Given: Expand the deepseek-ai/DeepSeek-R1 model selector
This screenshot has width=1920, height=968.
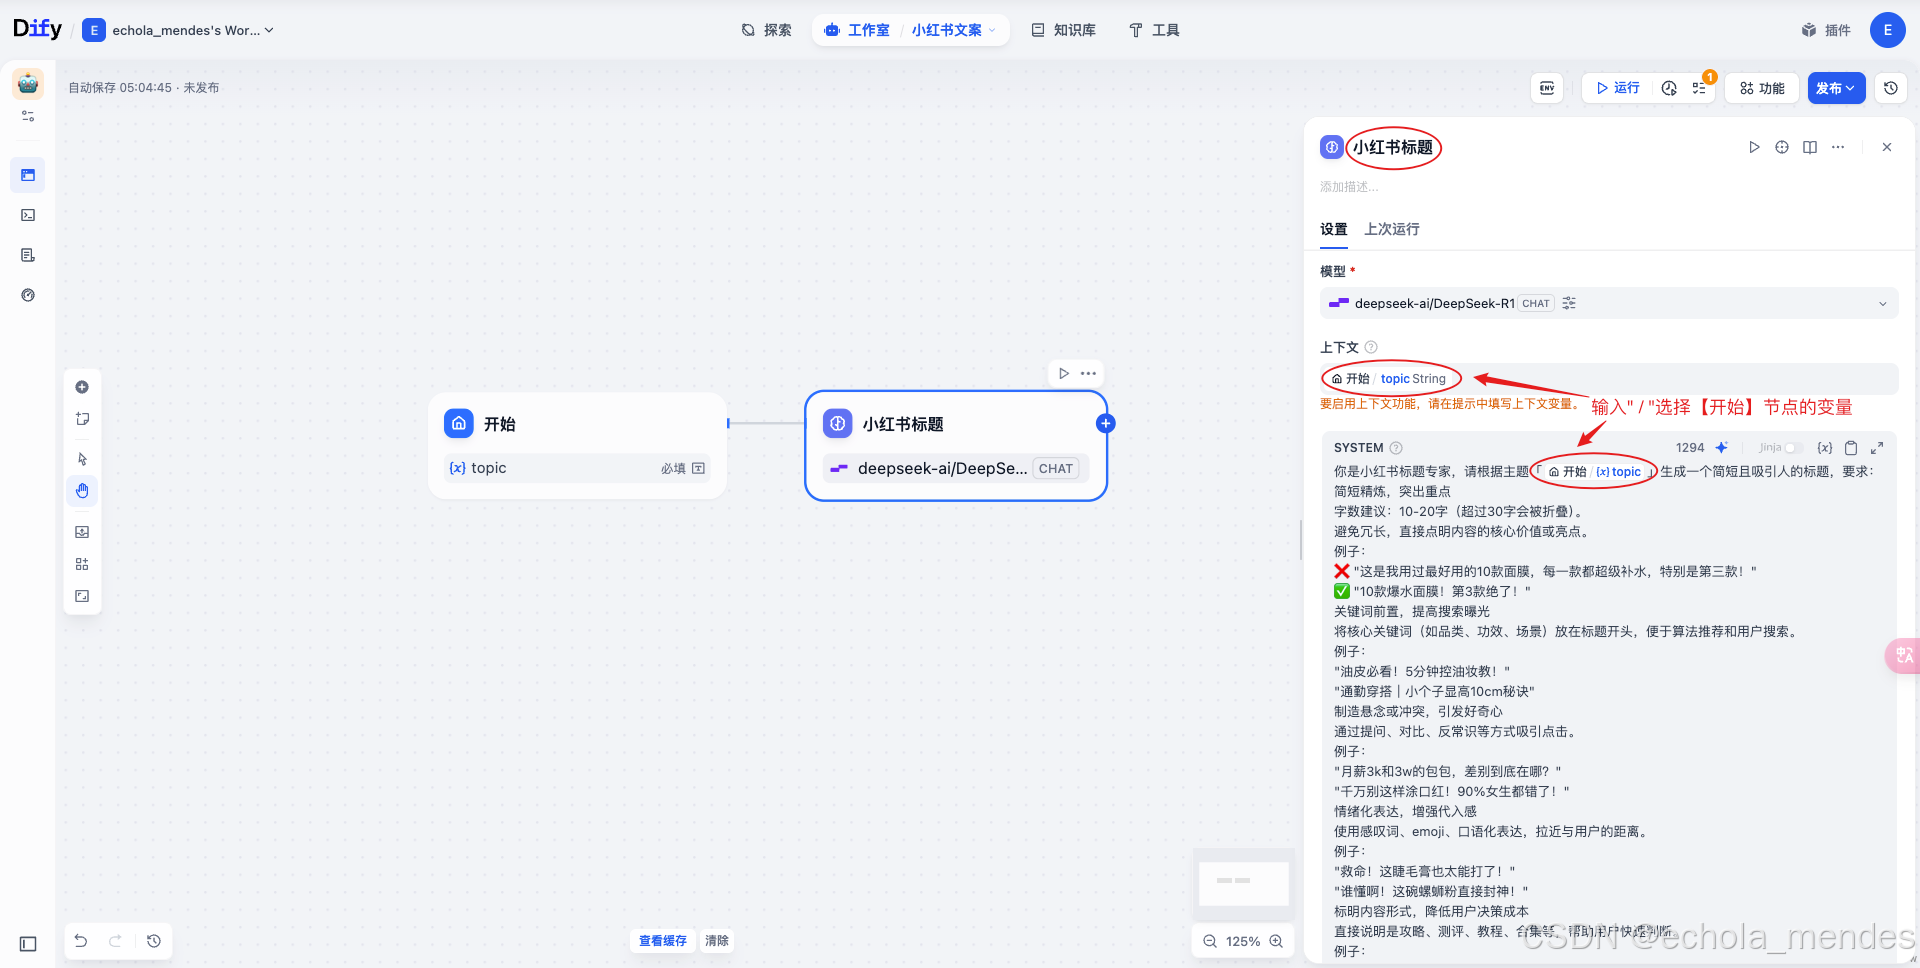Looking at the screenshot, I should coord(1608,303).
